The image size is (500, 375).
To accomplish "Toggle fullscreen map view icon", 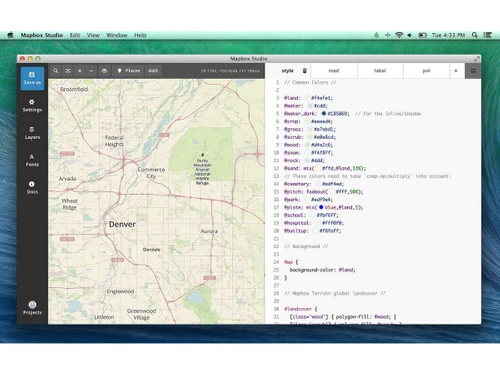I will [x=68, y=71].
